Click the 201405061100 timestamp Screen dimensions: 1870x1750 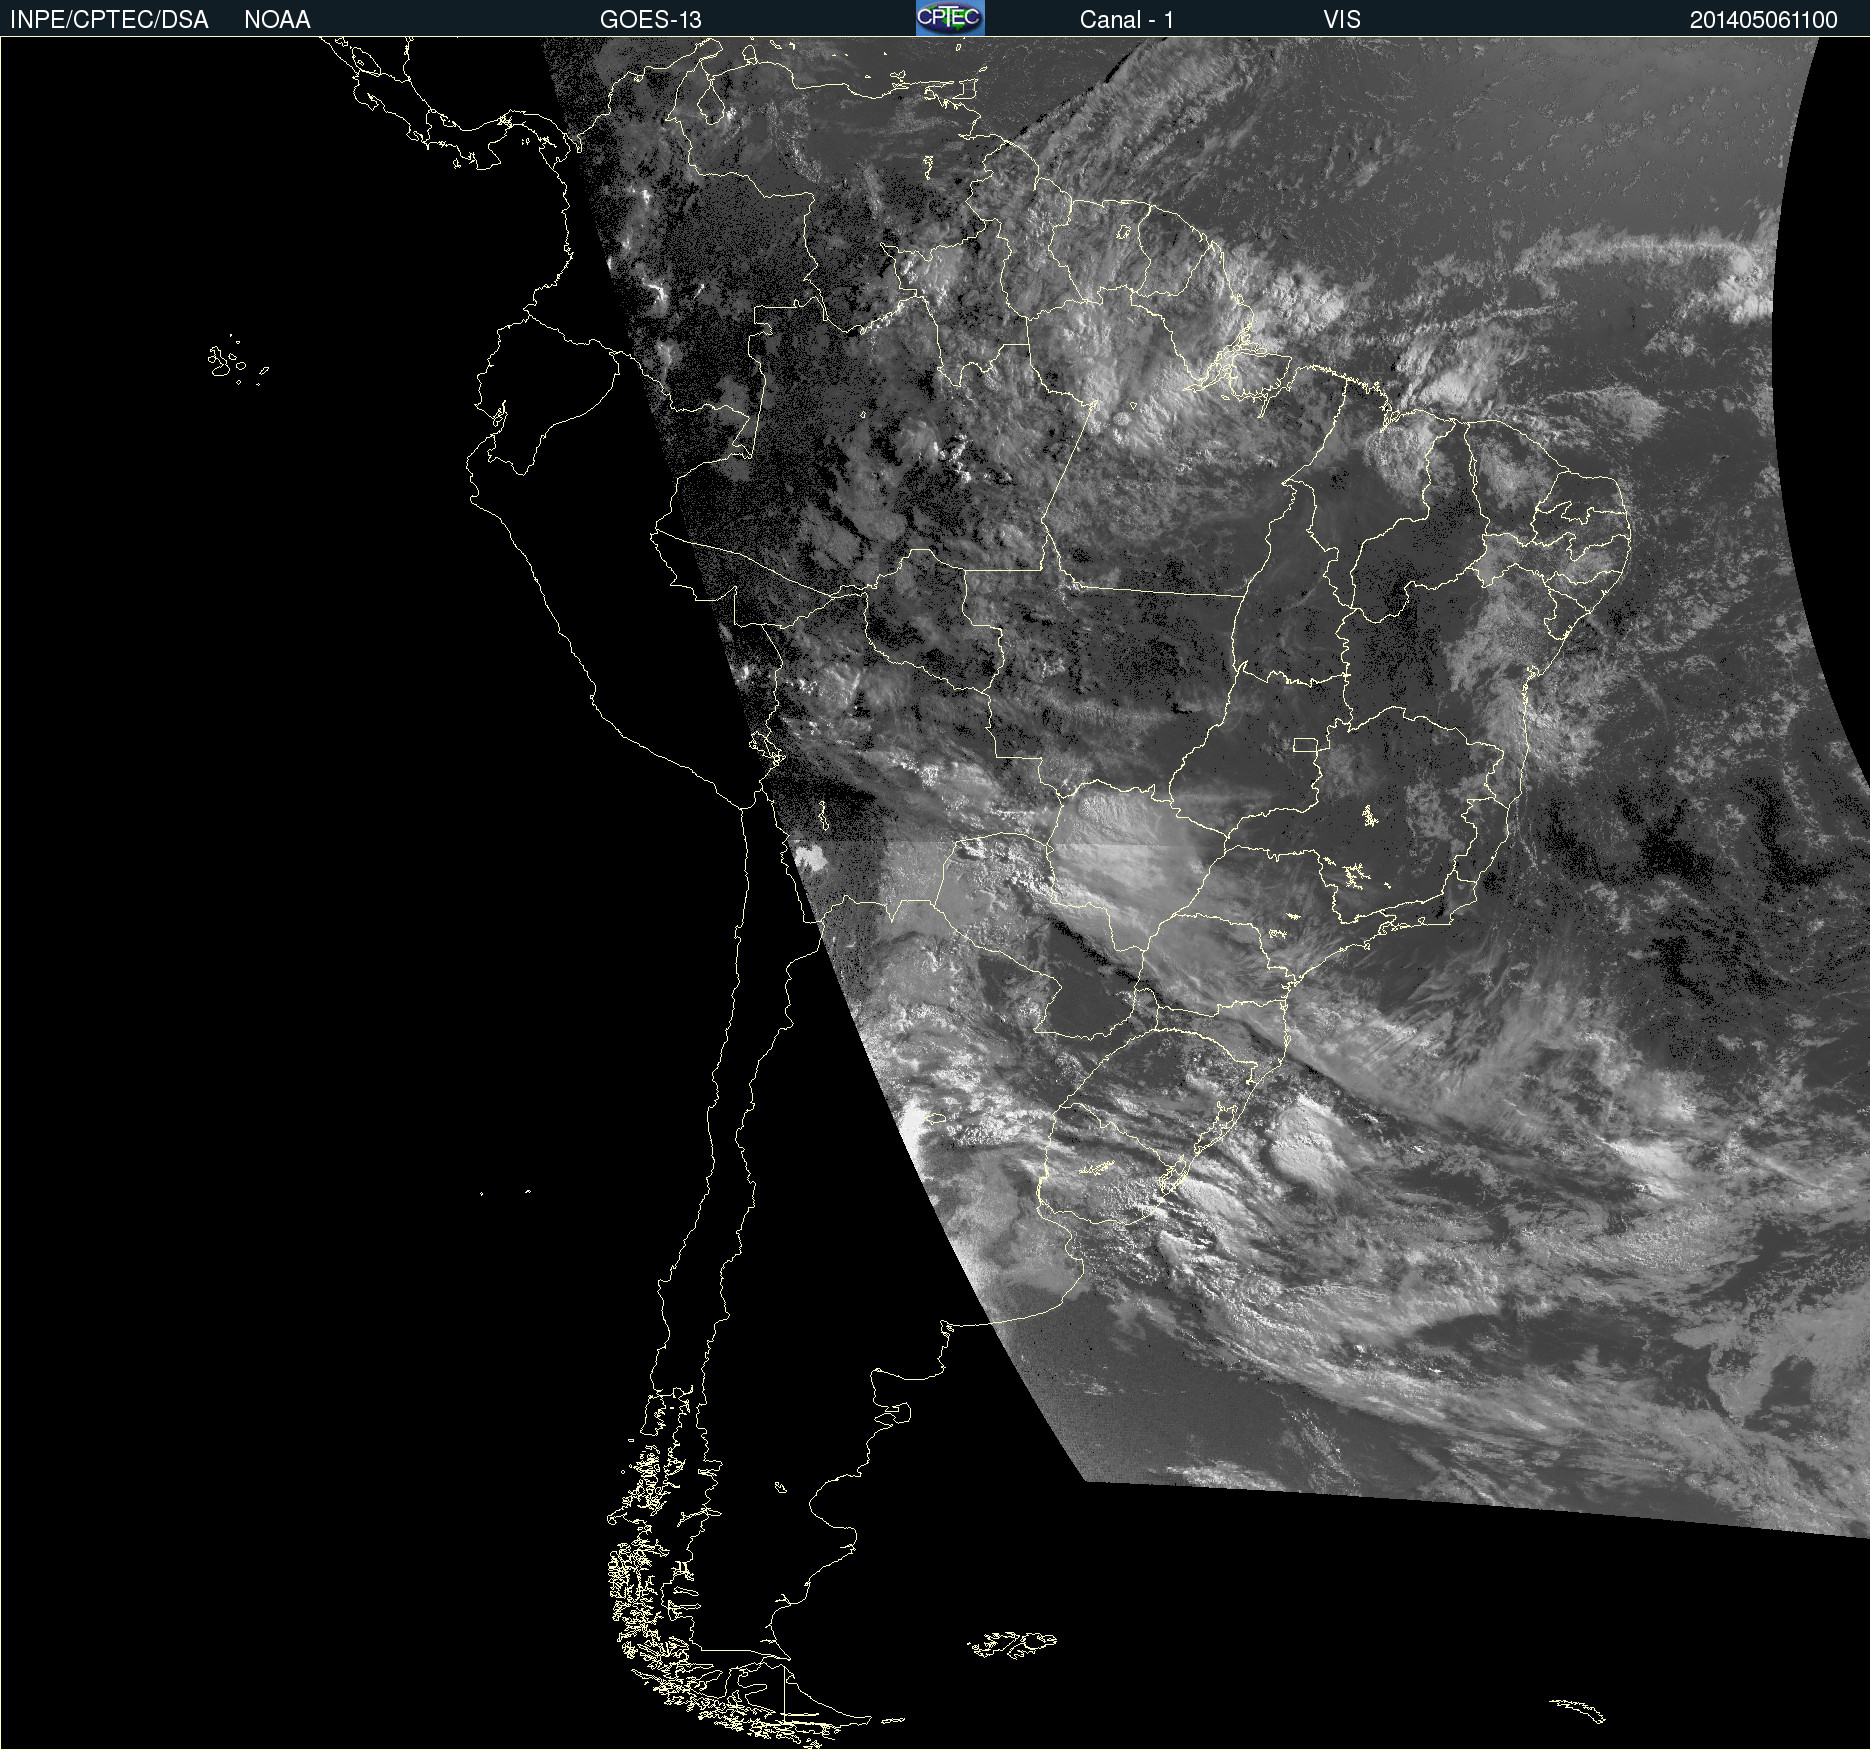tap(1763, 20)
